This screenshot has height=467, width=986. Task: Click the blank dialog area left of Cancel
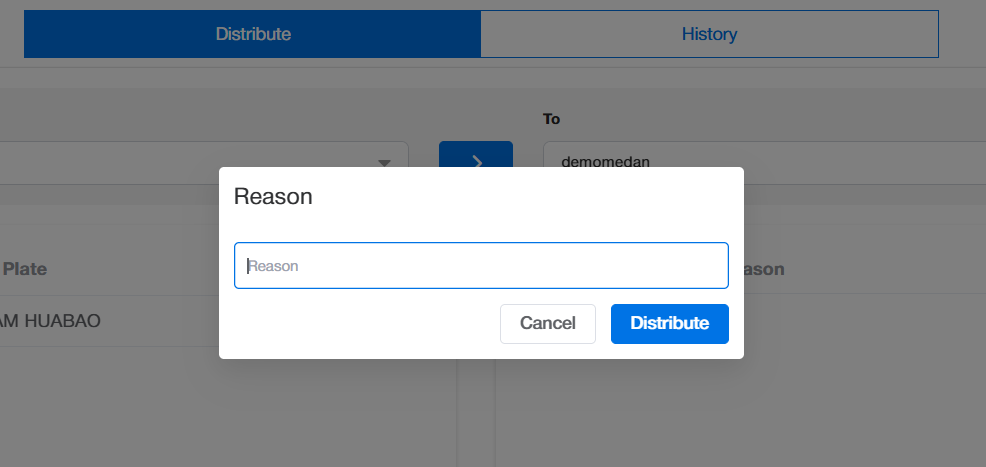360,324
